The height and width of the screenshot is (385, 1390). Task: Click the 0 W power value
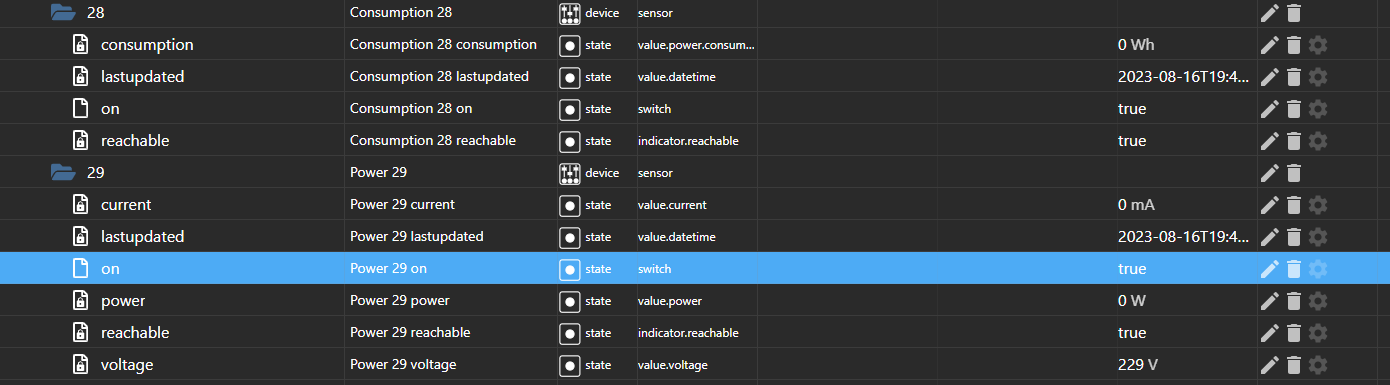[x=1132, y=301]
